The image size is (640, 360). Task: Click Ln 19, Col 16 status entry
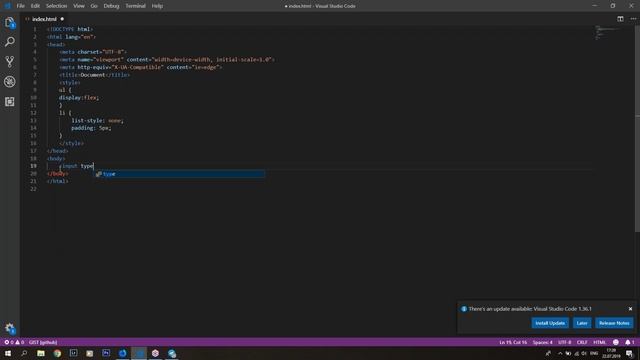point(513,342)
